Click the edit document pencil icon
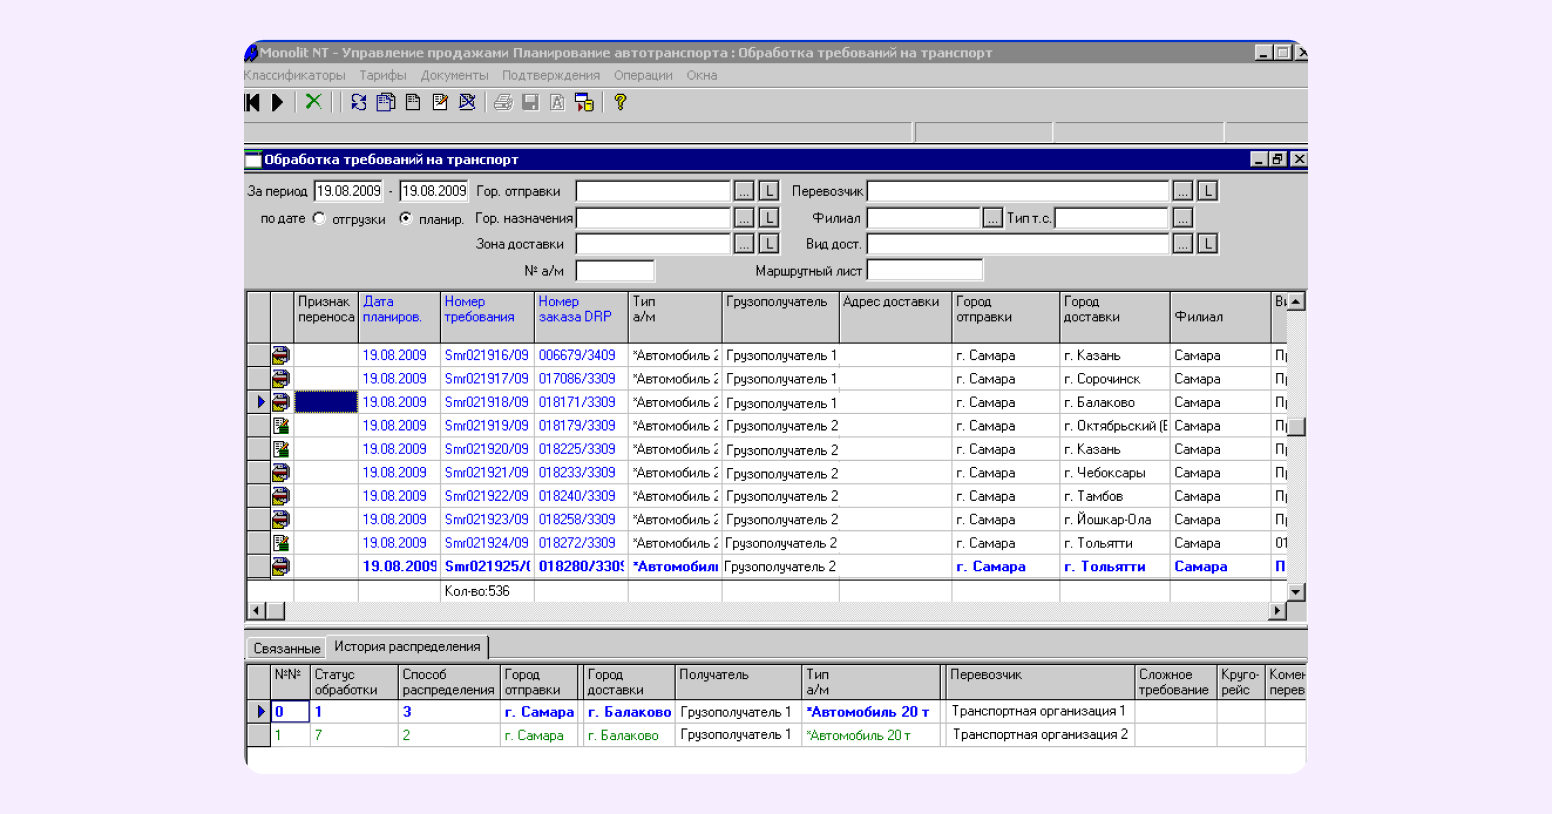Screen dimensions: 1552x814 (440, 102)
